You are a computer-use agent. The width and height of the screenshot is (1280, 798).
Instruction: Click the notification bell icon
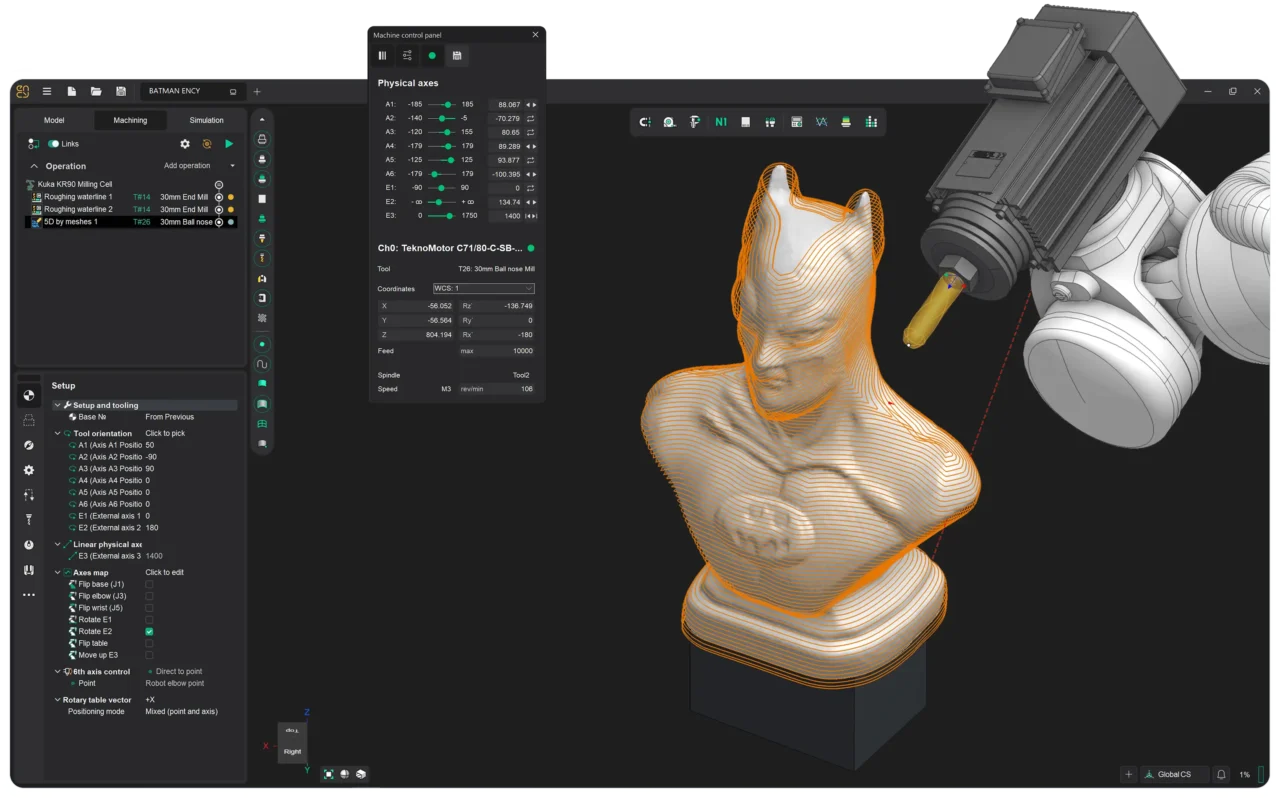coord(1221,774)
